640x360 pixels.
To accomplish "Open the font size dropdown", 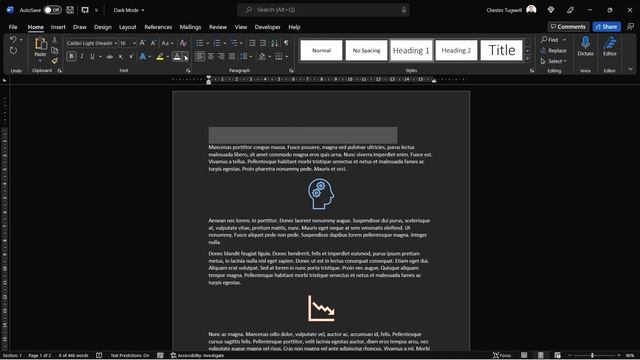I will tap(134, 43).
